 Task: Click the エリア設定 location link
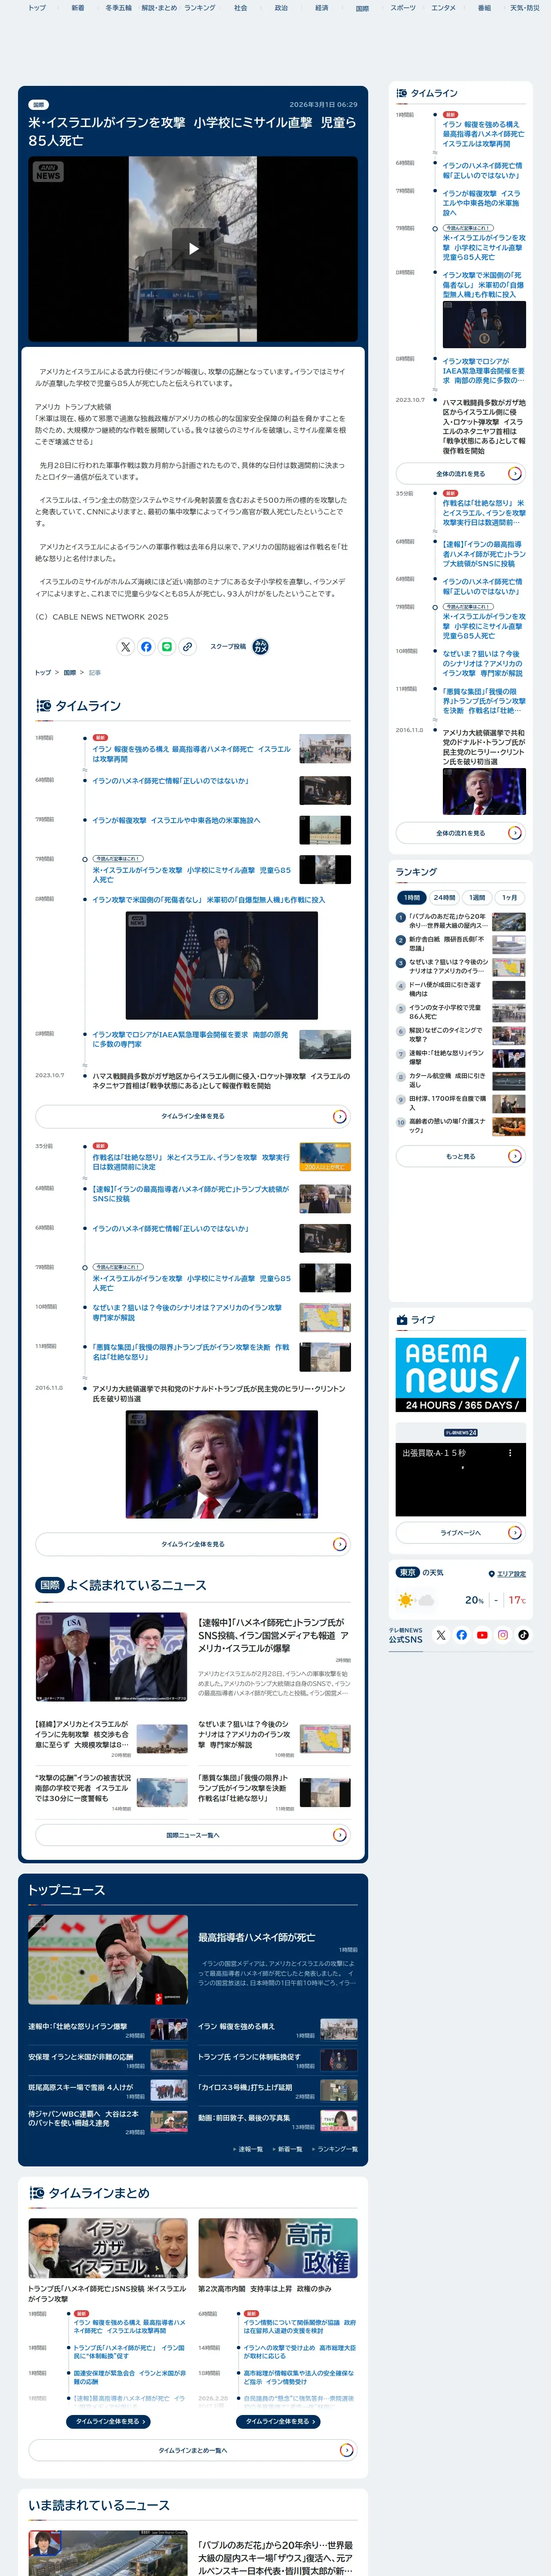coord(507,1573)
